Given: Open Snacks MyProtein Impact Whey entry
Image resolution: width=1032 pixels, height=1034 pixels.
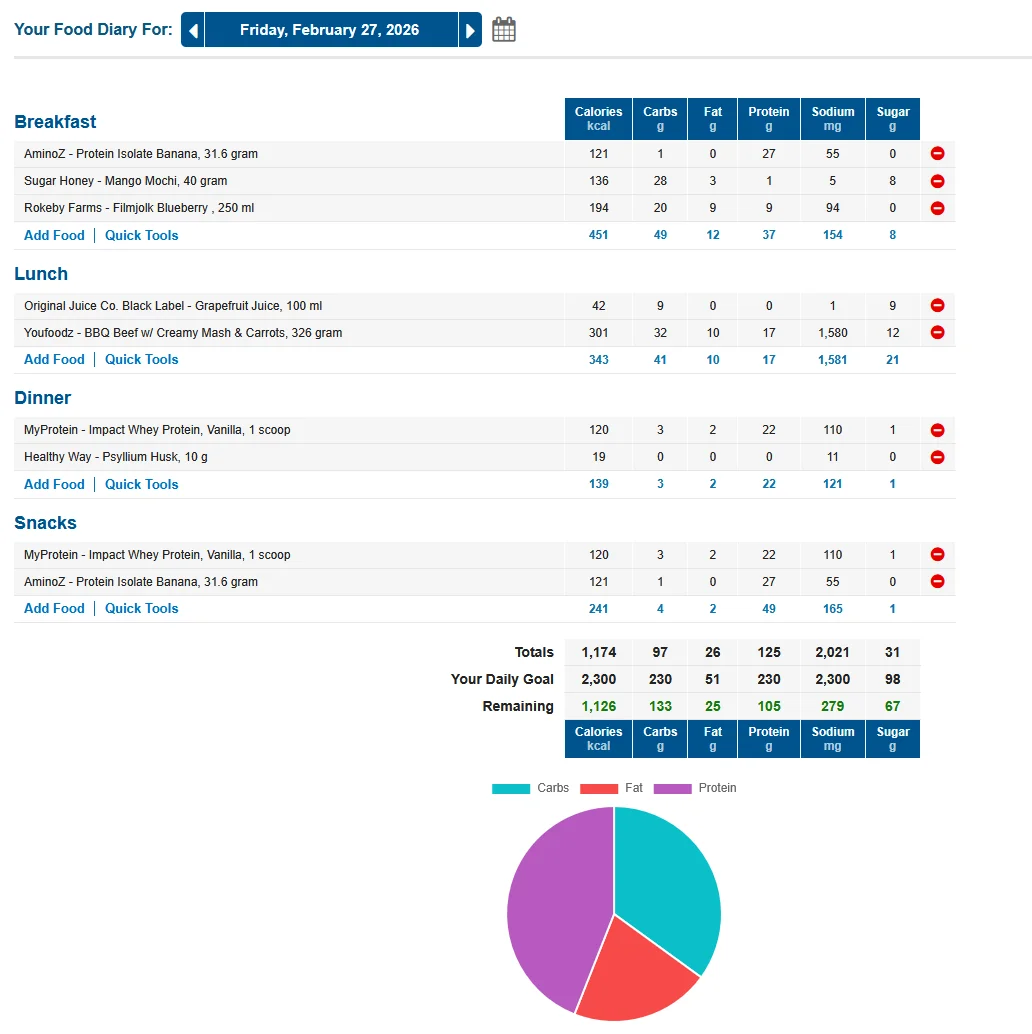Looking at the screenshot, I should (x=157, y=555).
